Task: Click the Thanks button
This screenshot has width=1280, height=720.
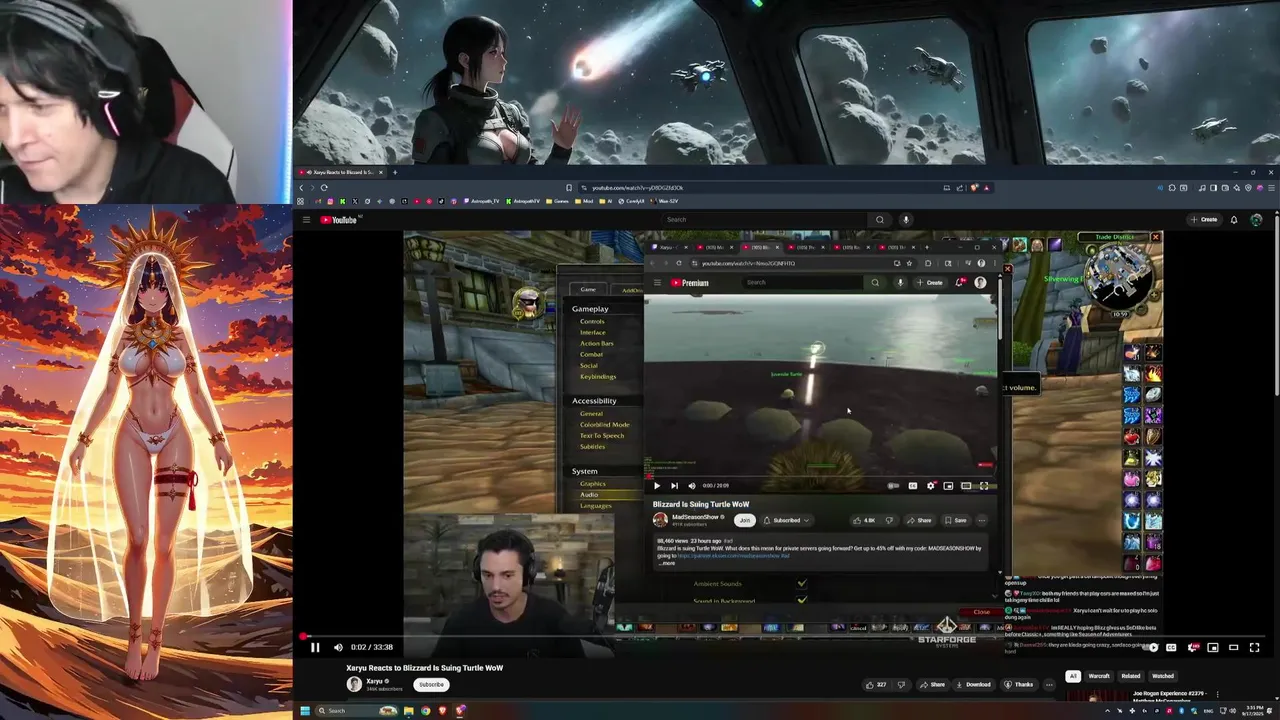Action: [x=1019, y=685]
